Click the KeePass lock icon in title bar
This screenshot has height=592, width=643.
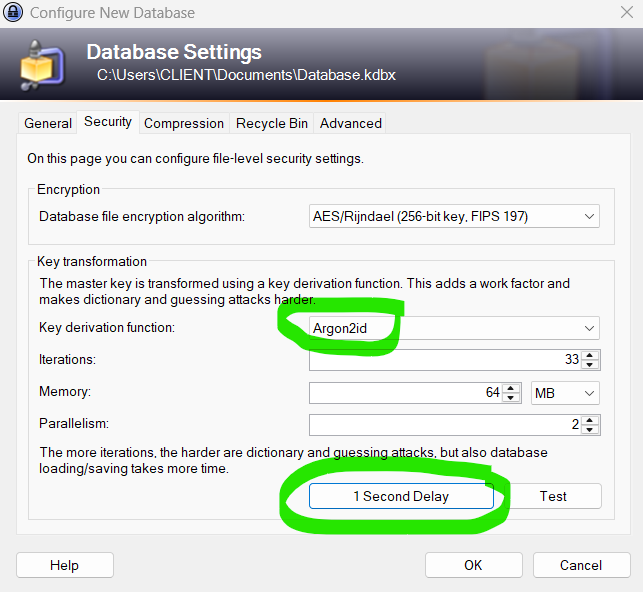[14, 14]
